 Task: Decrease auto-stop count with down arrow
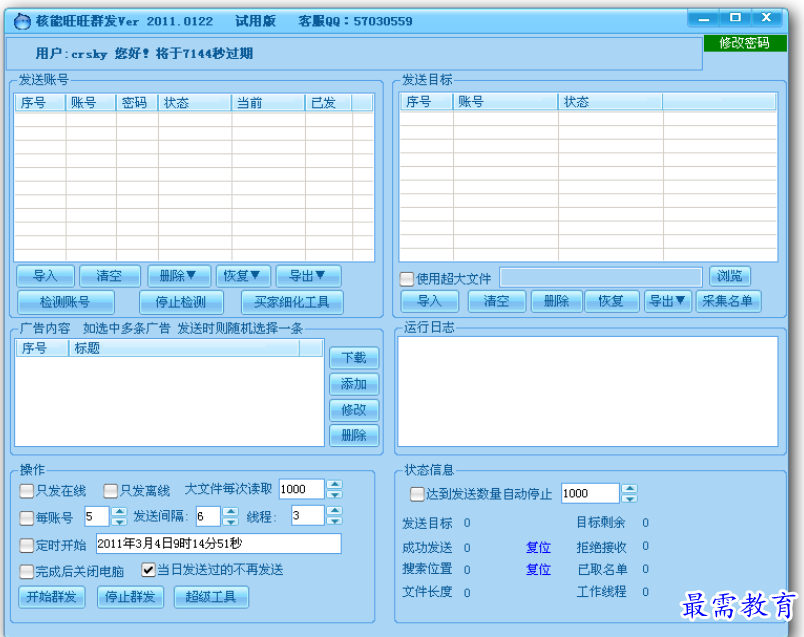click(630, 499)
